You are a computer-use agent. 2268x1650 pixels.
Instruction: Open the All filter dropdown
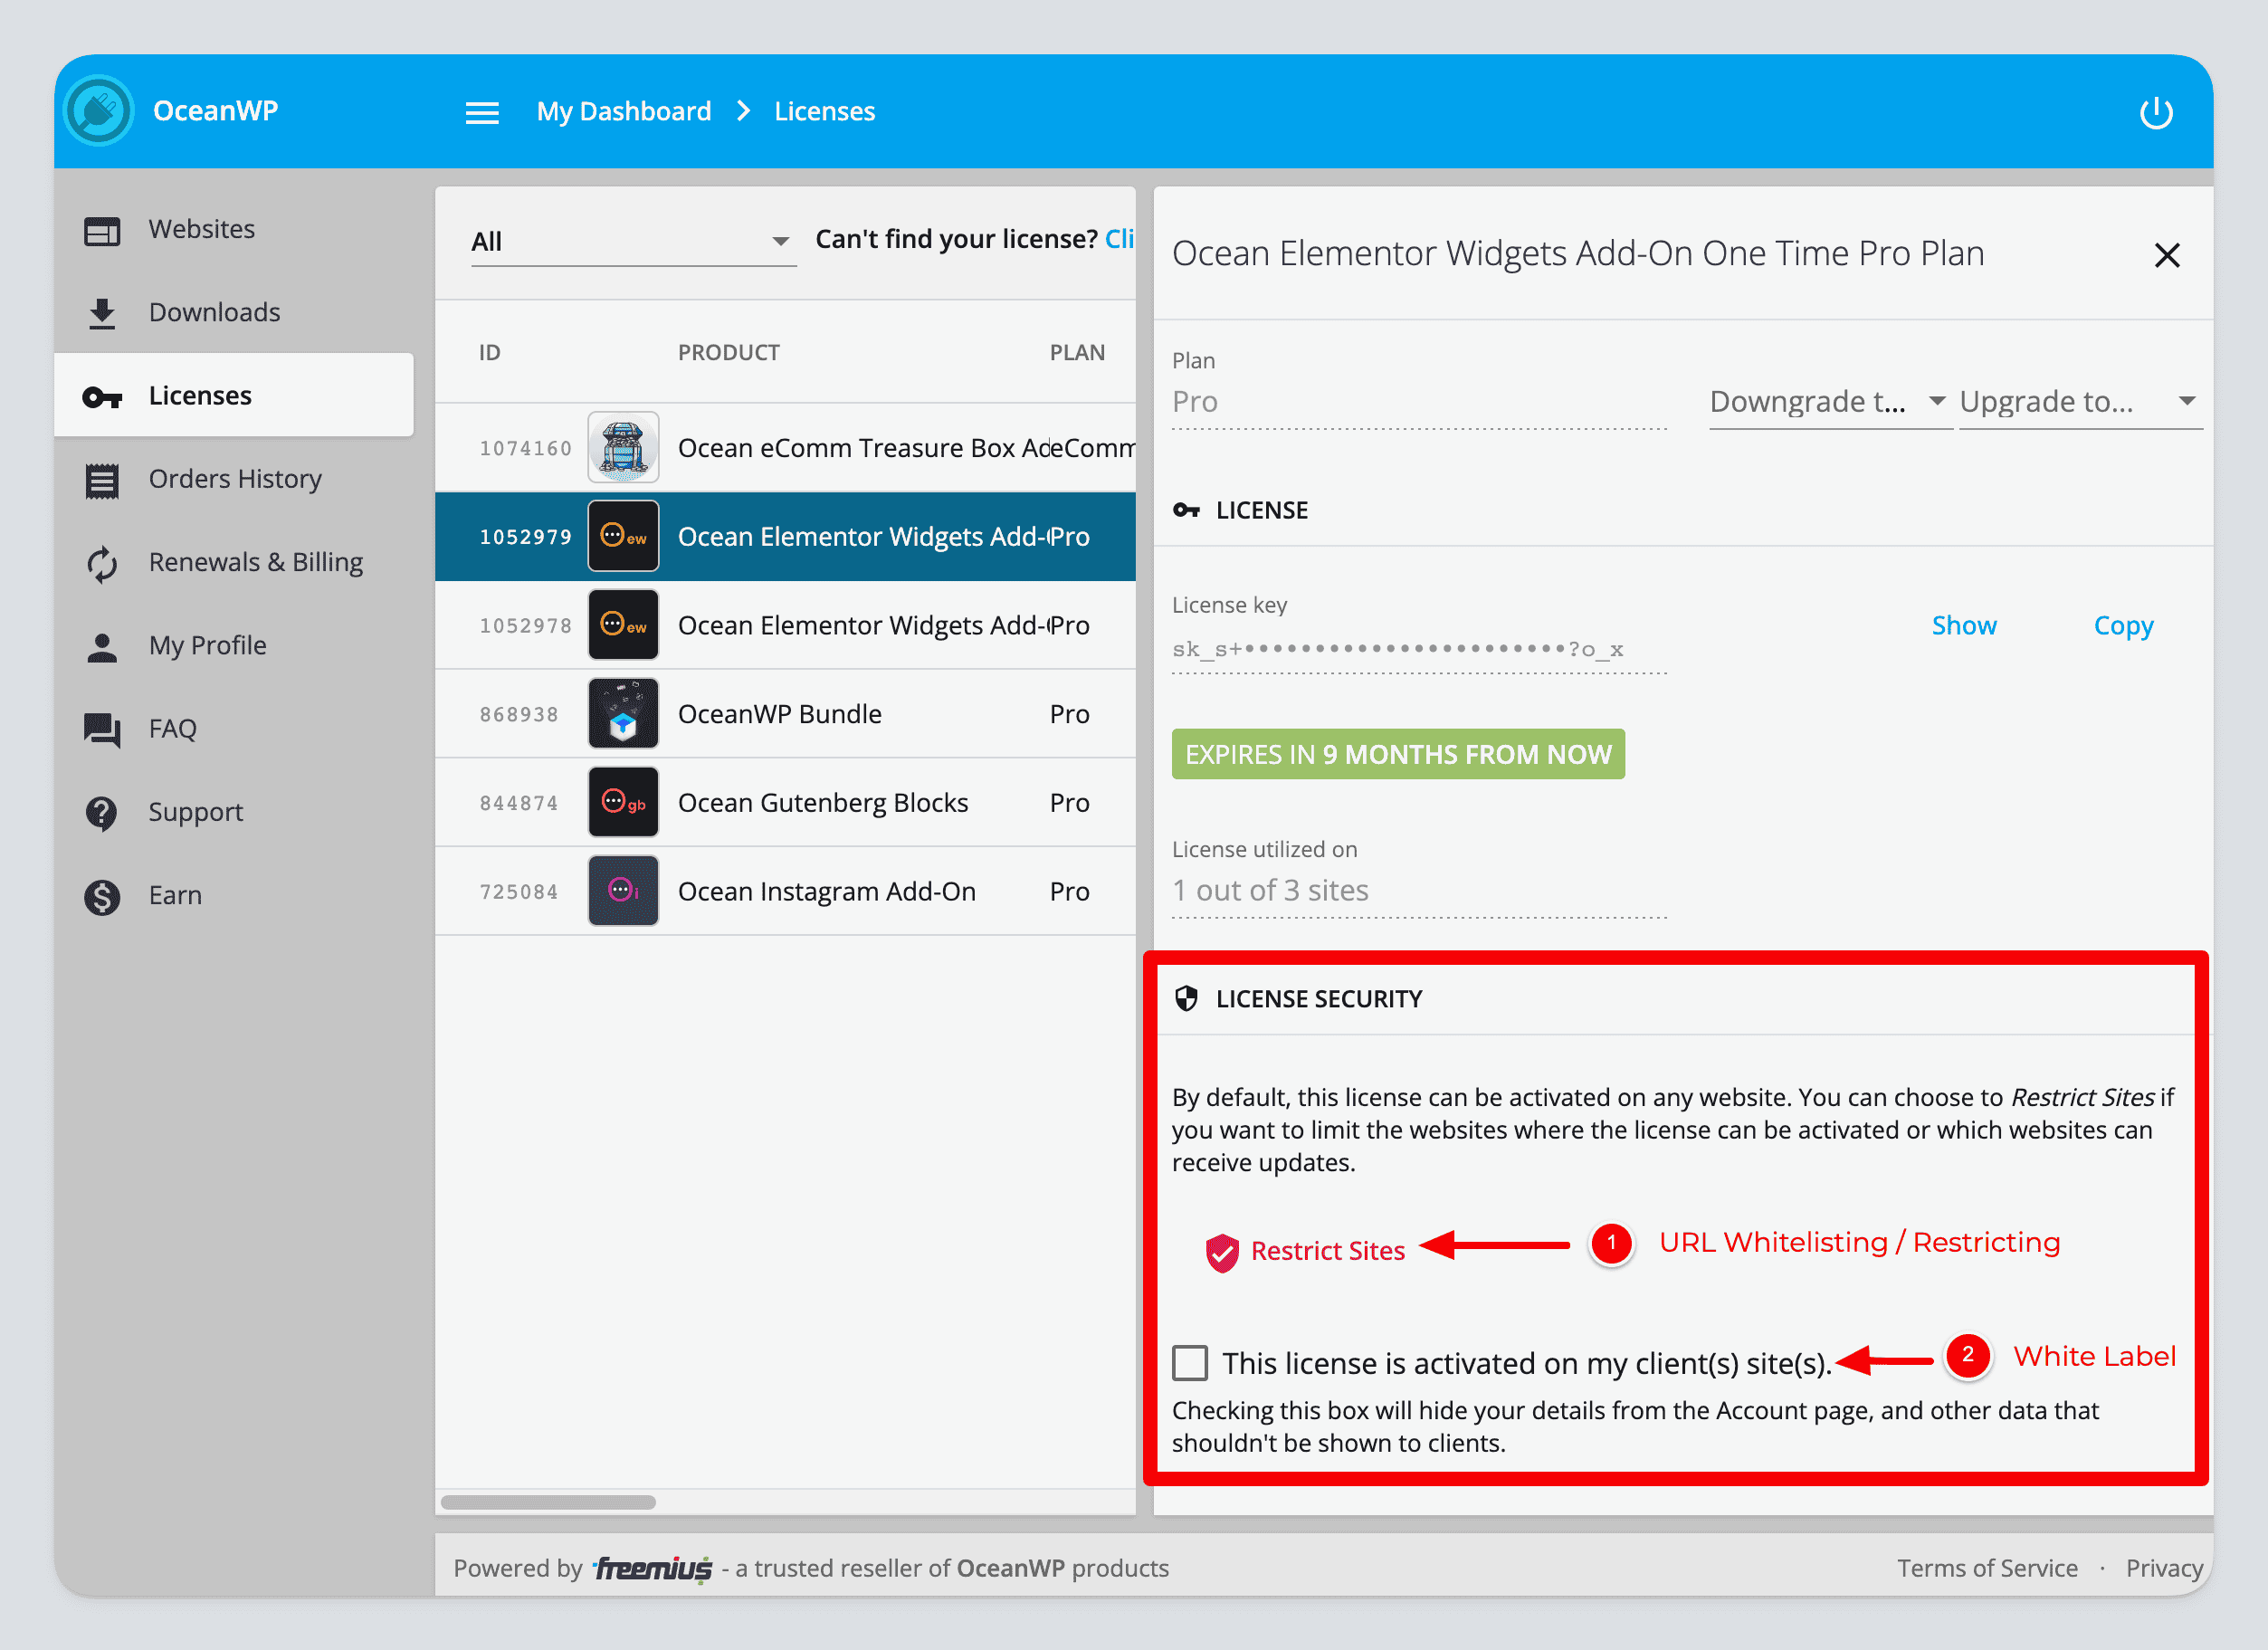click(632, 241)
